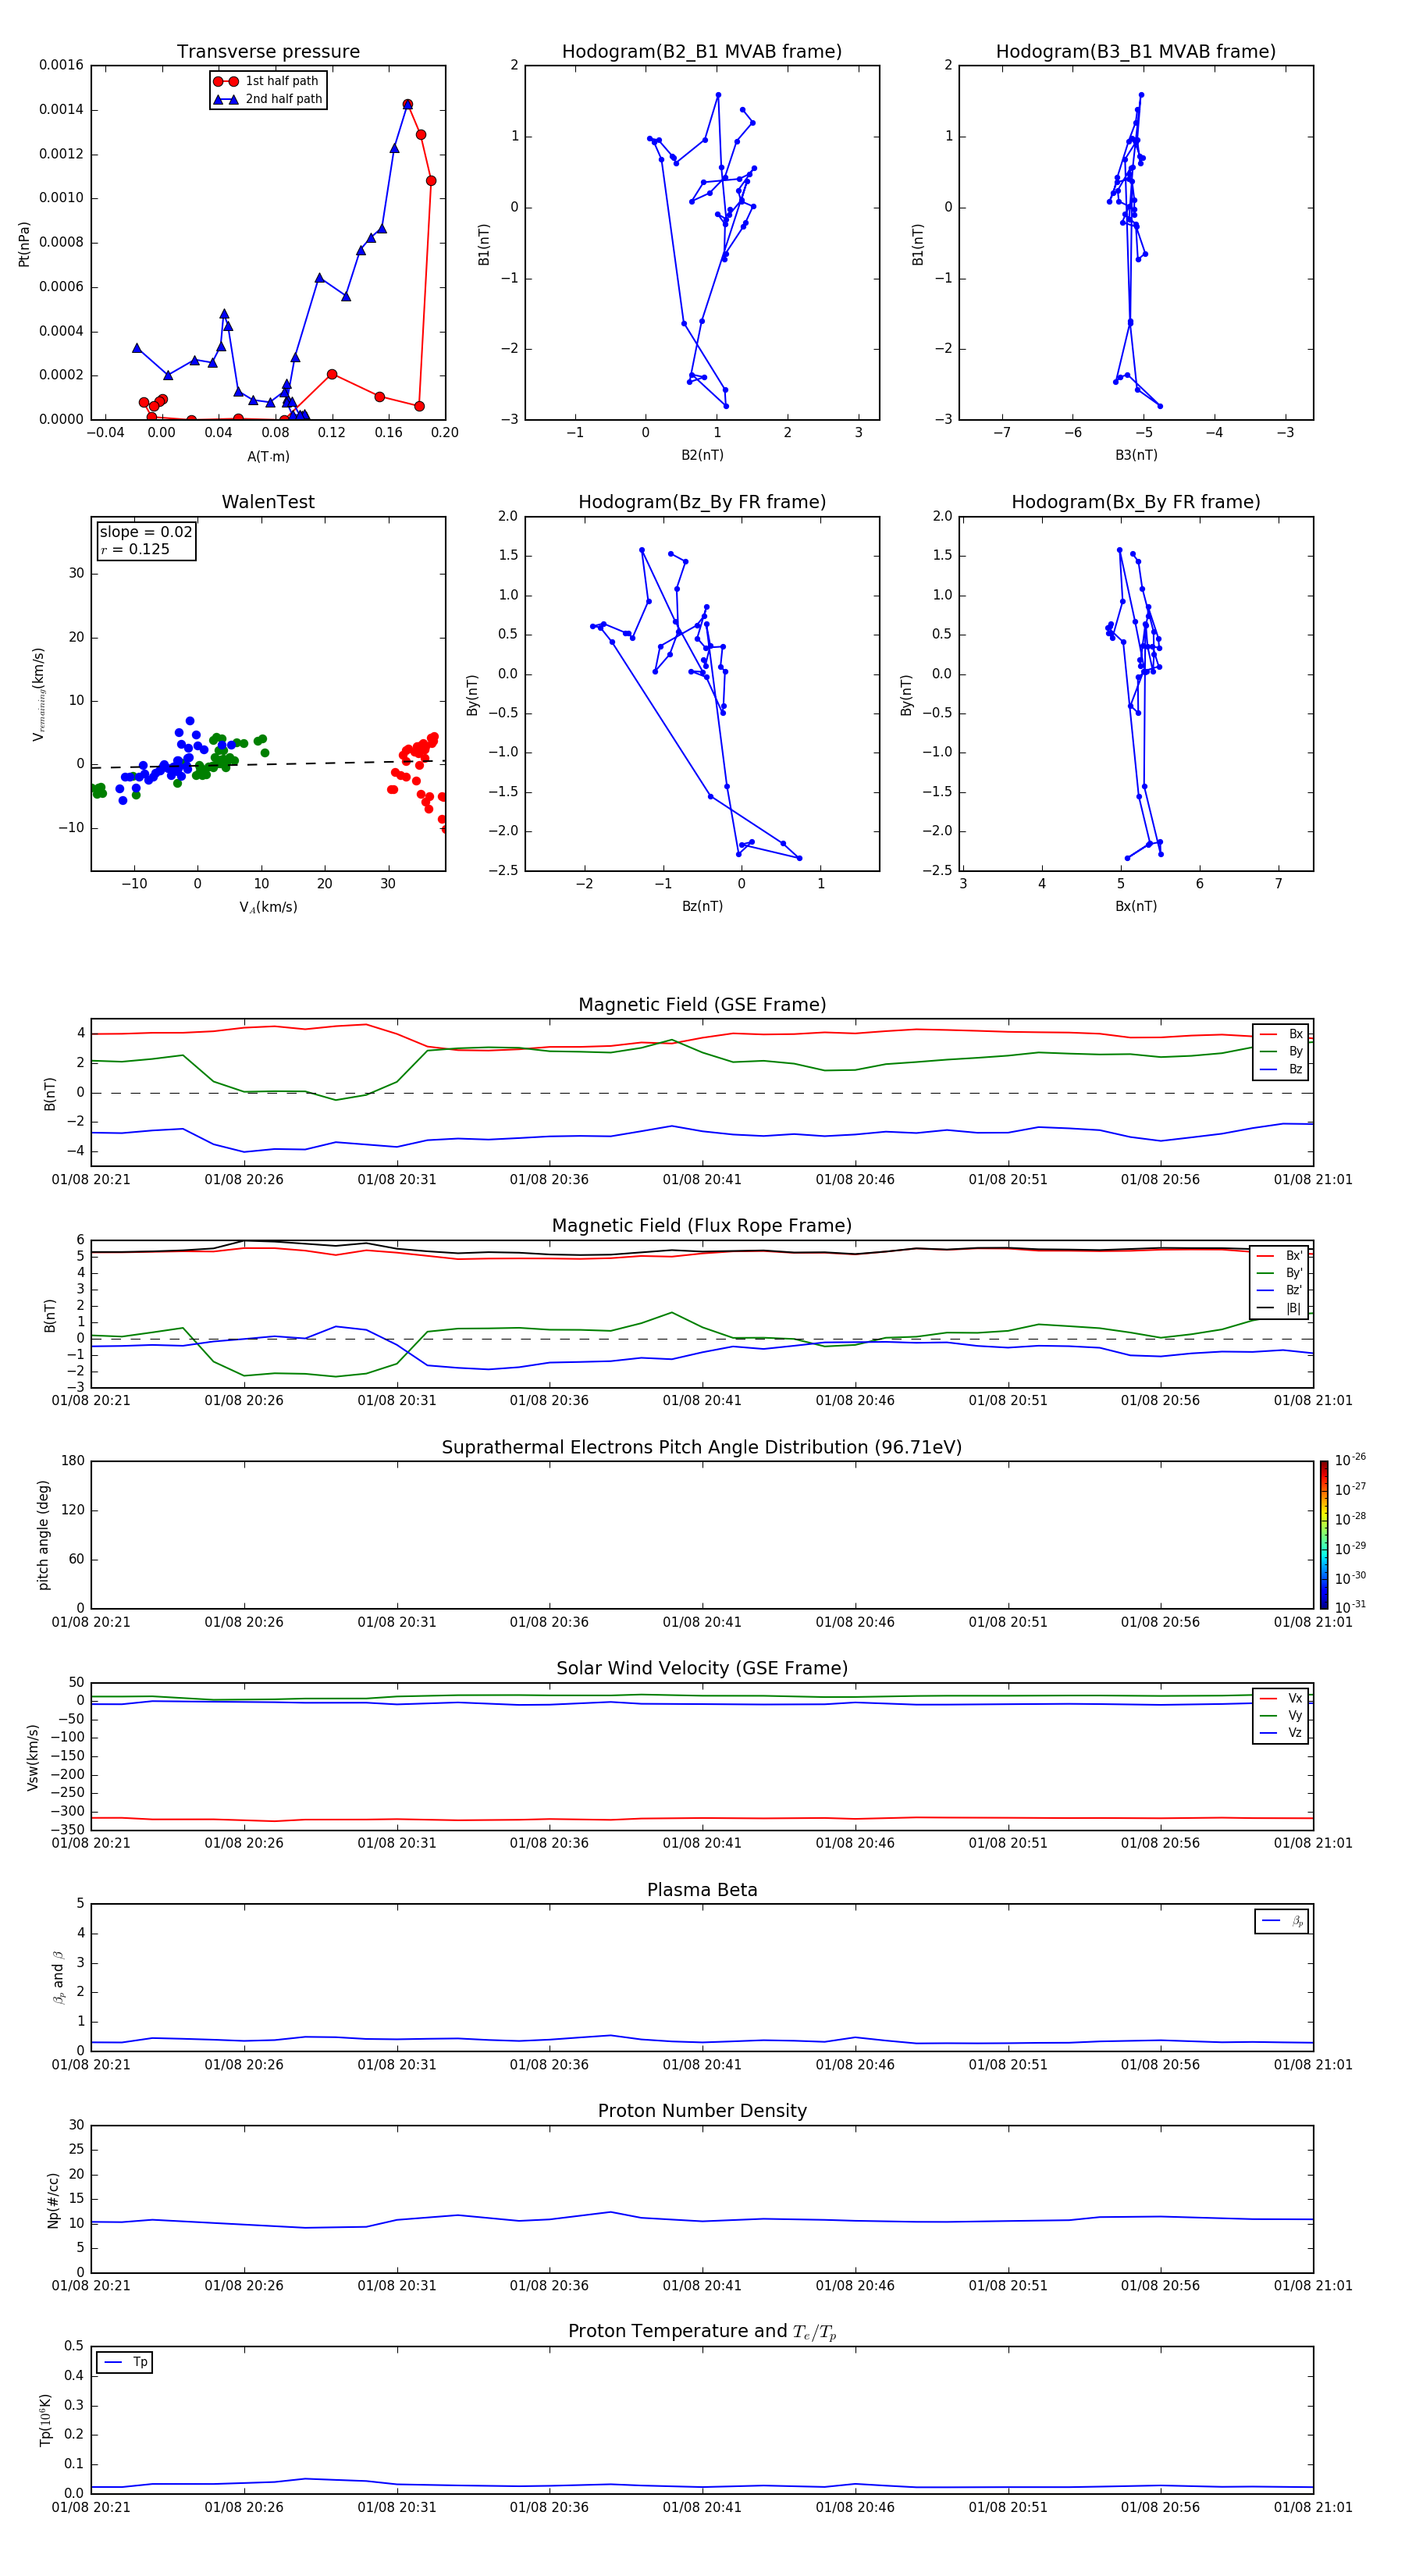The width and height of the screenshot is (1405, 2576).
Task: Click the 'pitch angle (deg)' axis label
Action: pos(43,1535)
